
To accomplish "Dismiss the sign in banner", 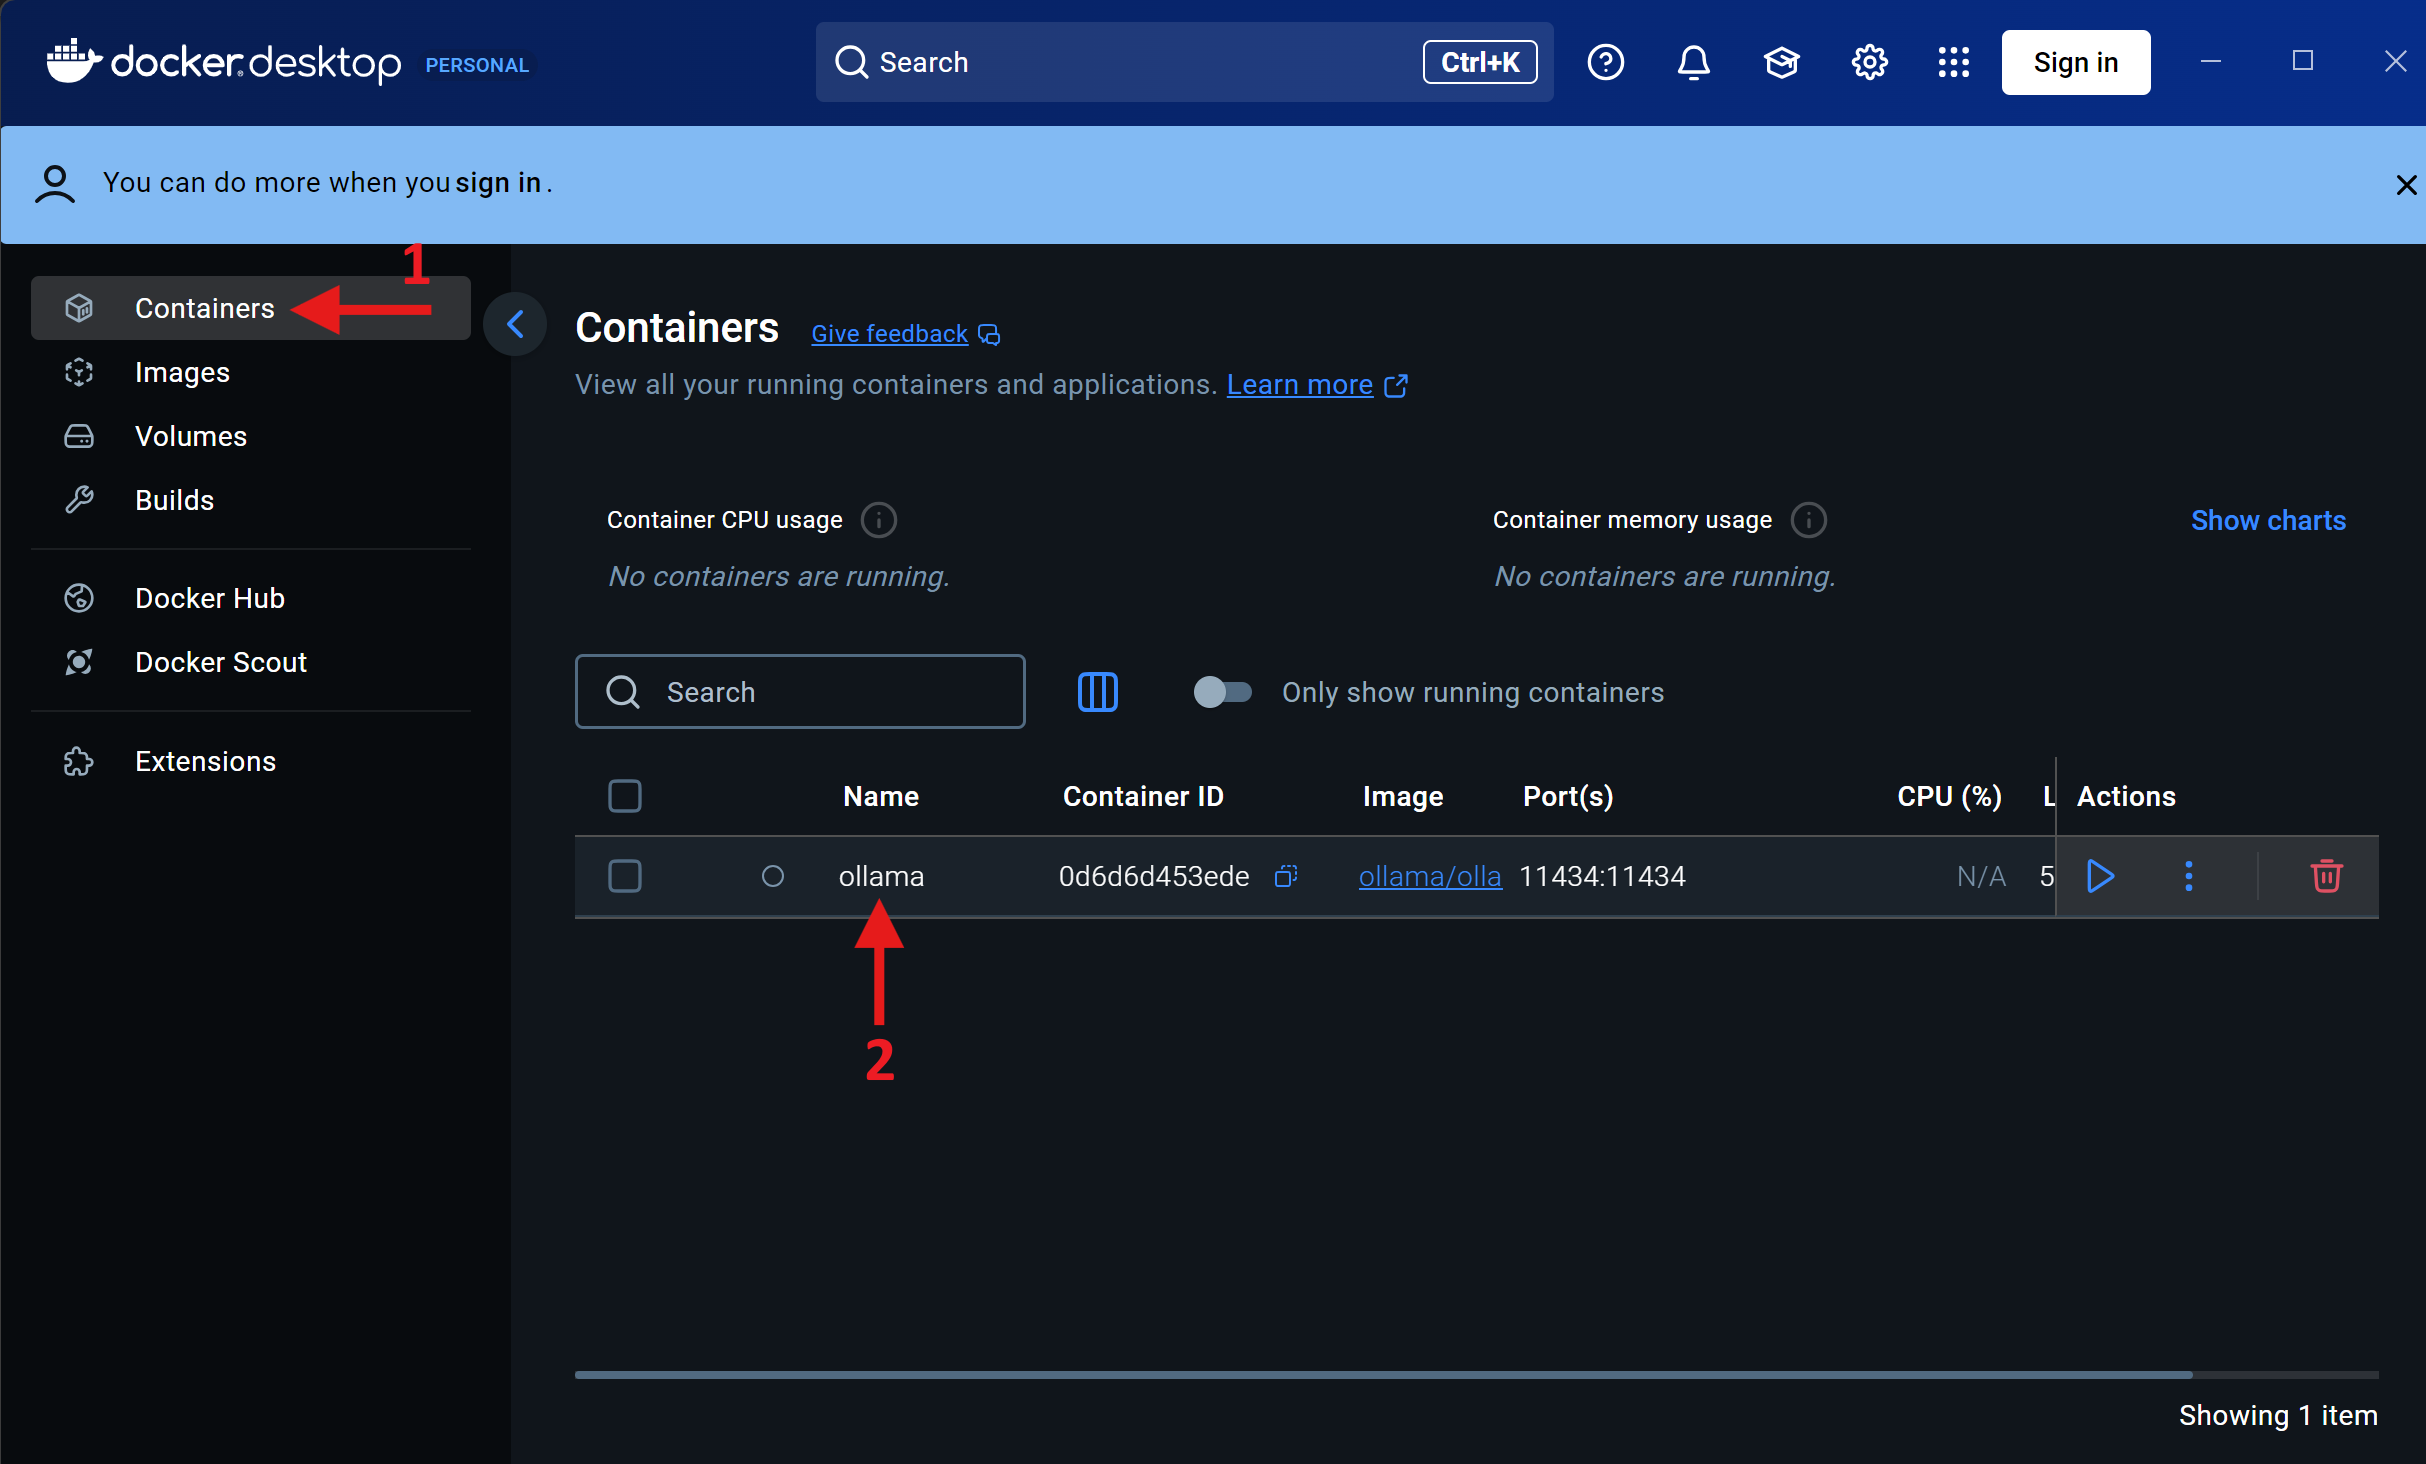I will tap(2406, 185).
